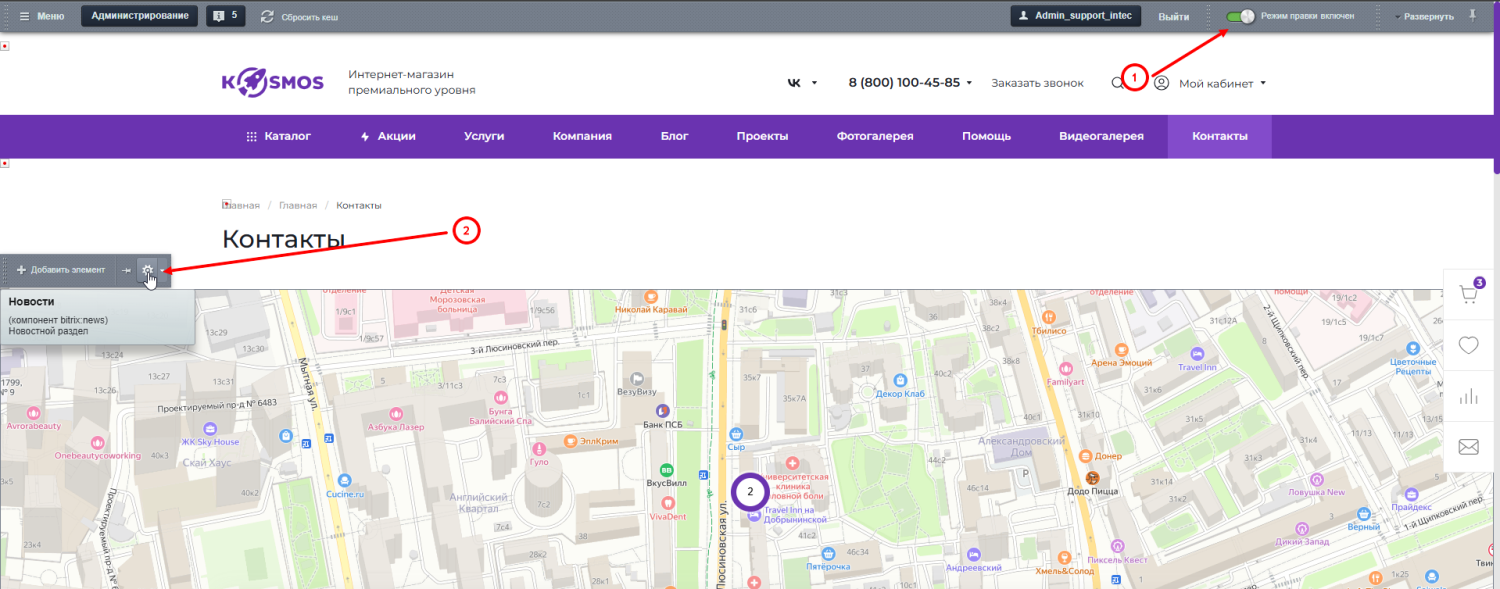Screen dimensions: 1500x589
Task: Open the favorites heart icon in the side panel
Action: click(x=1468, y=345)
